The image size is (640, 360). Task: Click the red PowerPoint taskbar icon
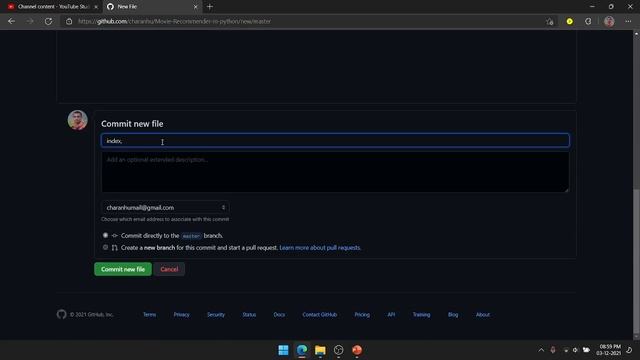[357, 350]
